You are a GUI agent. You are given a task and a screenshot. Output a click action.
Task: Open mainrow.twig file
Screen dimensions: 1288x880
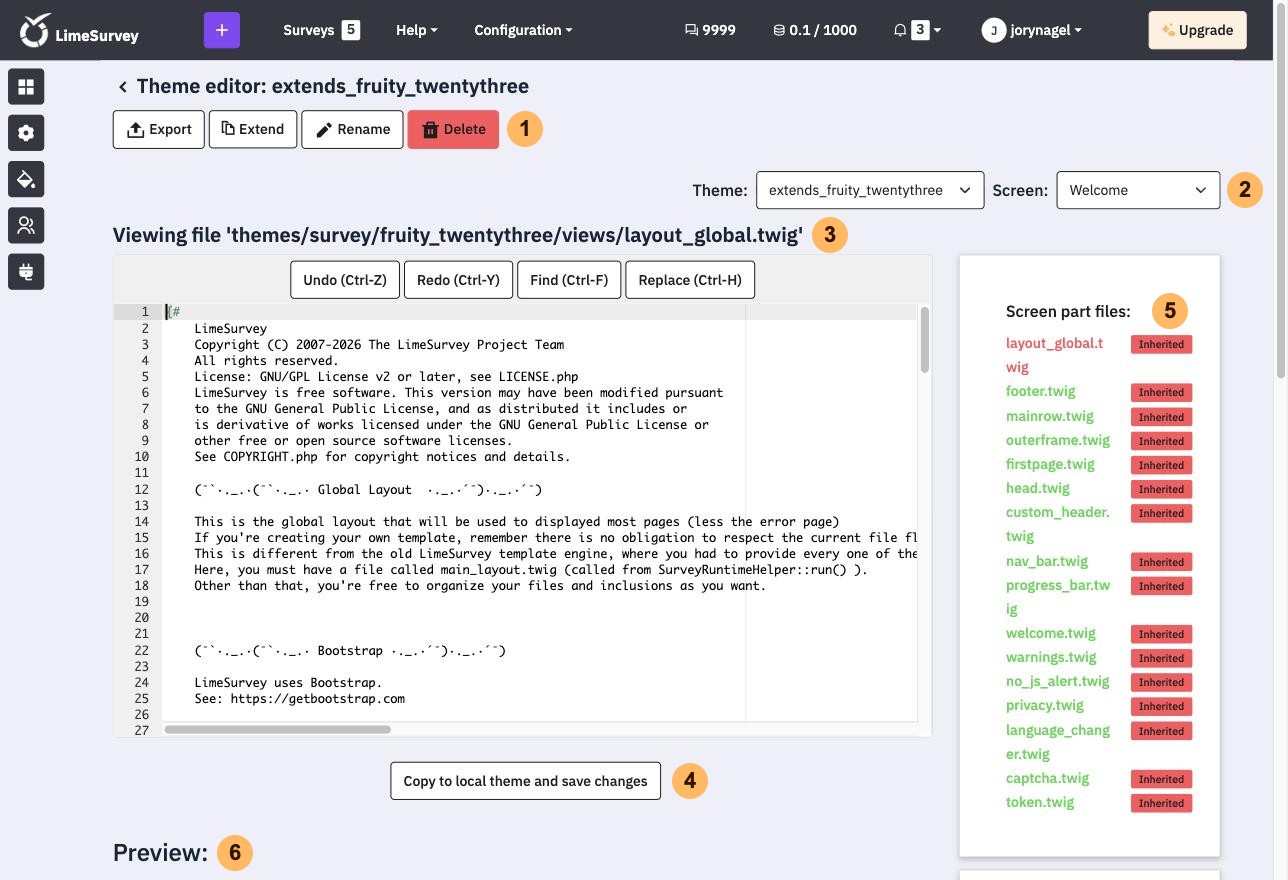click(1050, 416)
